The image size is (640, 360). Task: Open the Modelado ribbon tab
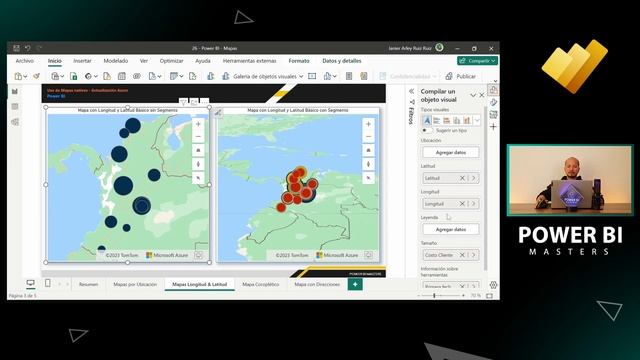pyautogui.click(x=116, y=61)
